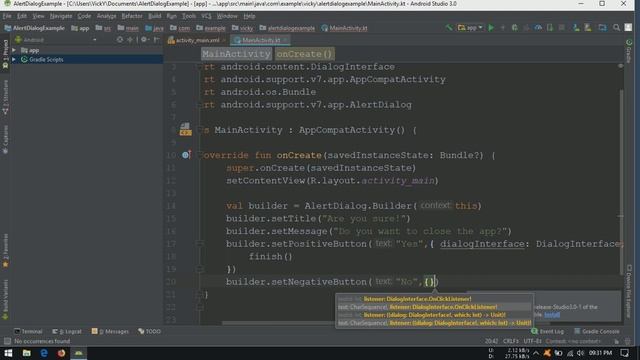Open Project Structure from toolbar
This screenshot has width=640, height=360.
coord(602,28)
